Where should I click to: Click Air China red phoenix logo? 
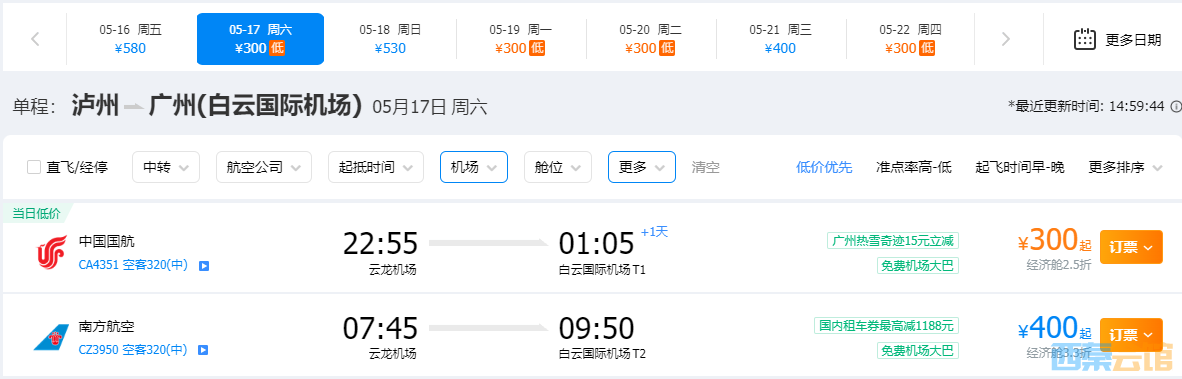click(51, 252)
